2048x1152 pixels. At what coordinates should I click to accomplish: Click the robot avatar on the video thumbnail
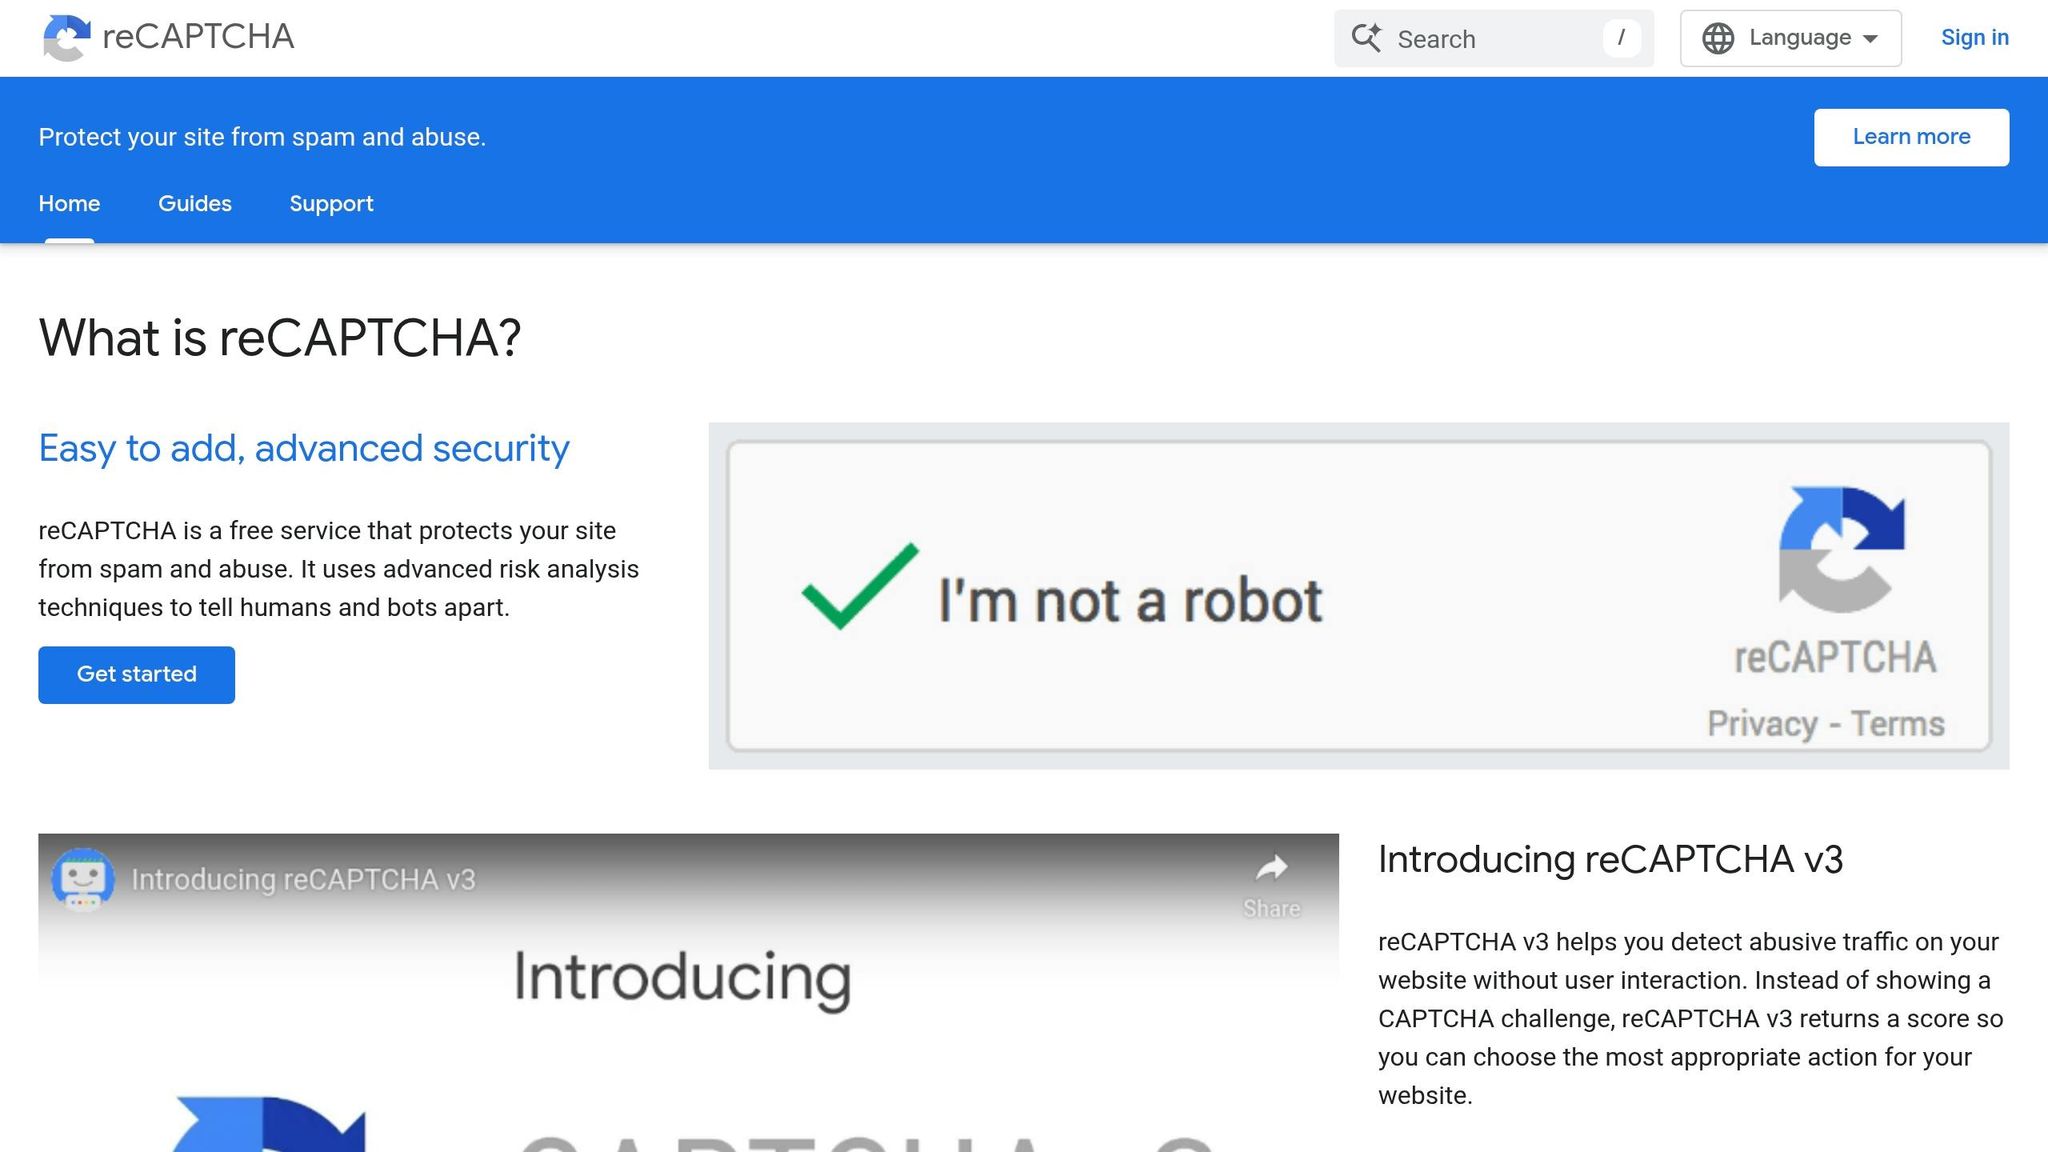click(x=85, y=879)
